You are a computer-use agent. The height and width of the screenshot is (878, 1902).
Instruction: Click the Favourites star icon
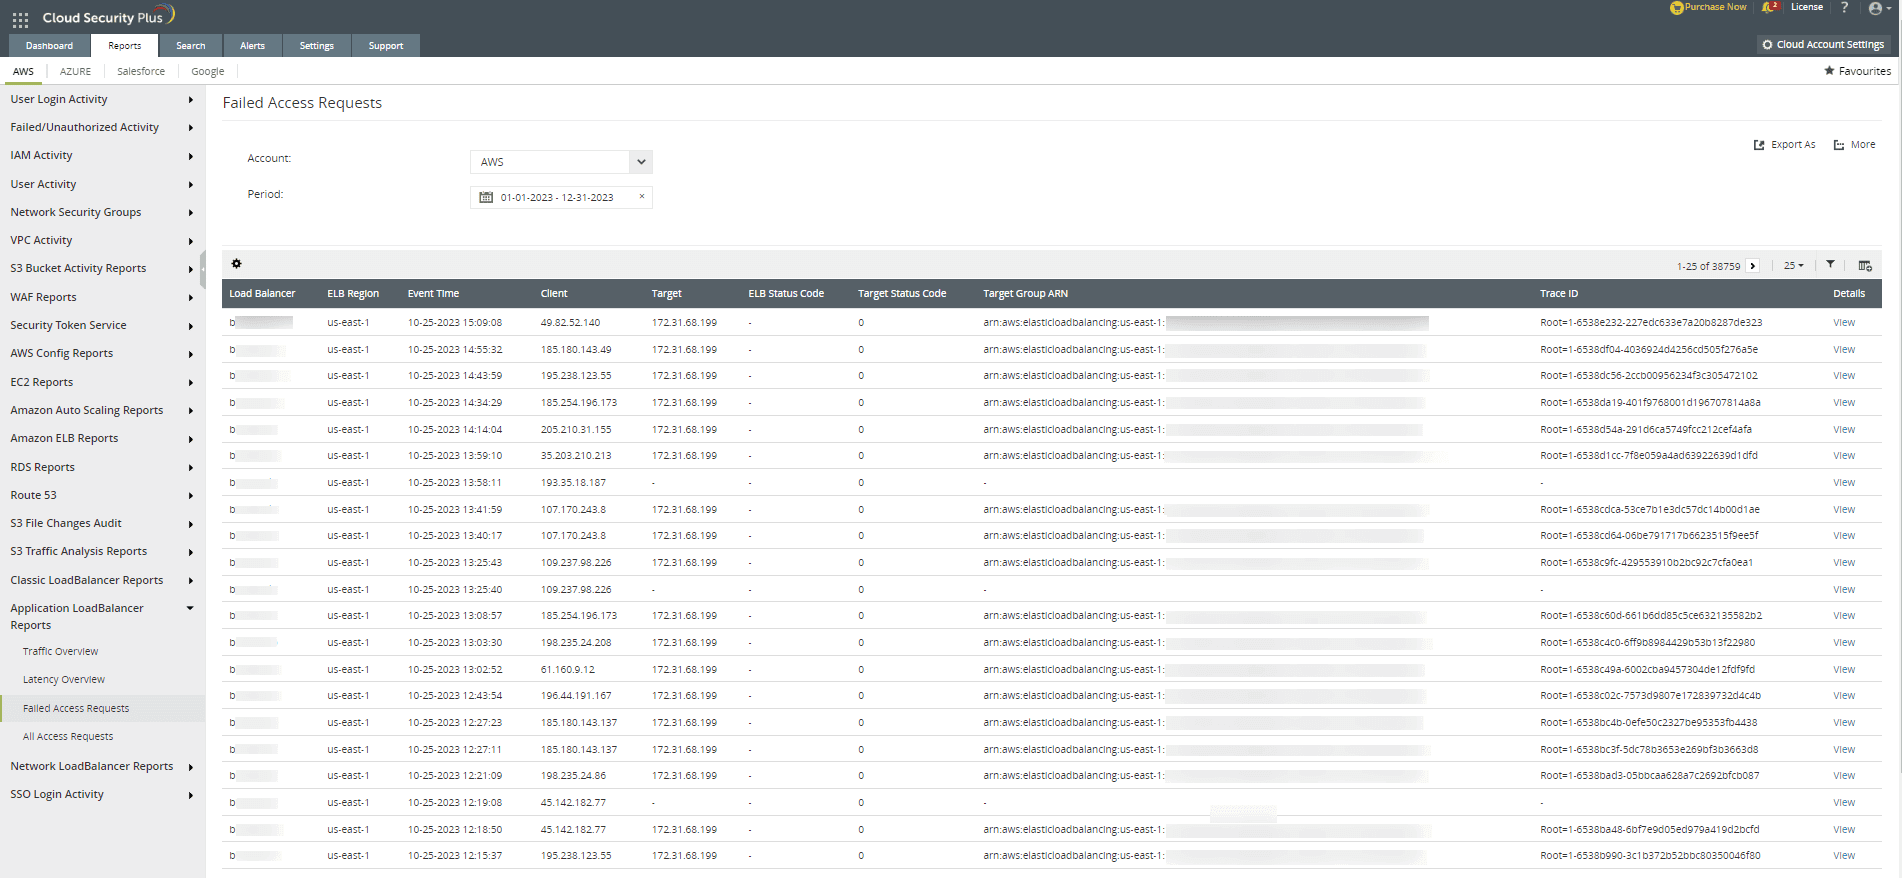point(1829,71)
